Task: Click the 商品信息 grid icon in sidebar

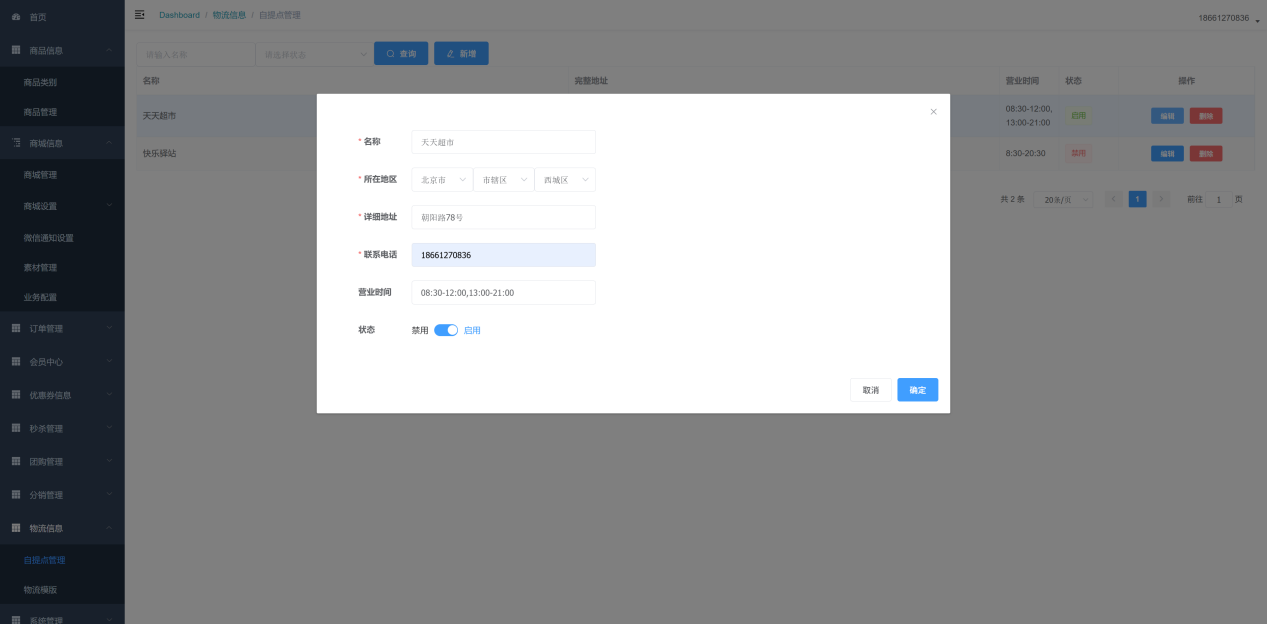Action: point(16,50)
